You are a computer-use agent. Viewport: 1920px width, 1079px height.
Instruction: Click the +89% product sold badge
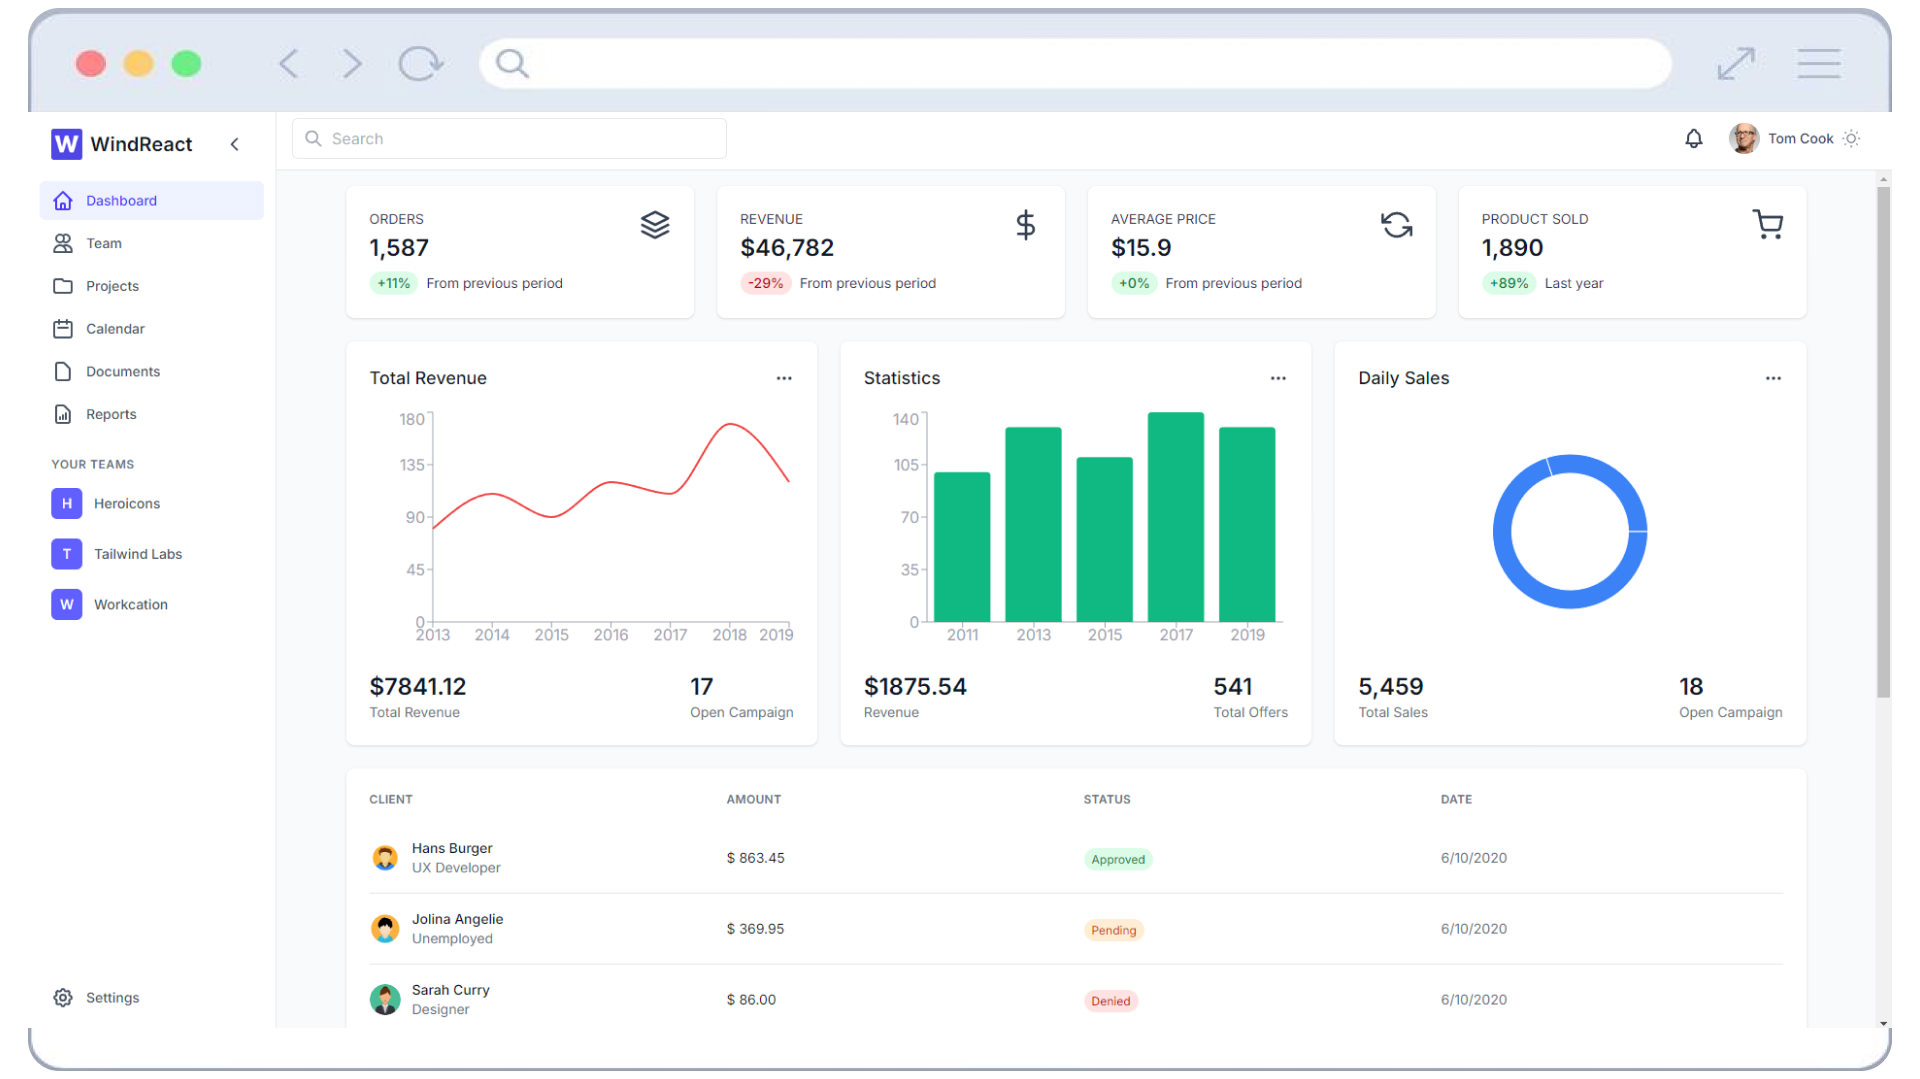pyautogui.click(x=1509, y=283)
